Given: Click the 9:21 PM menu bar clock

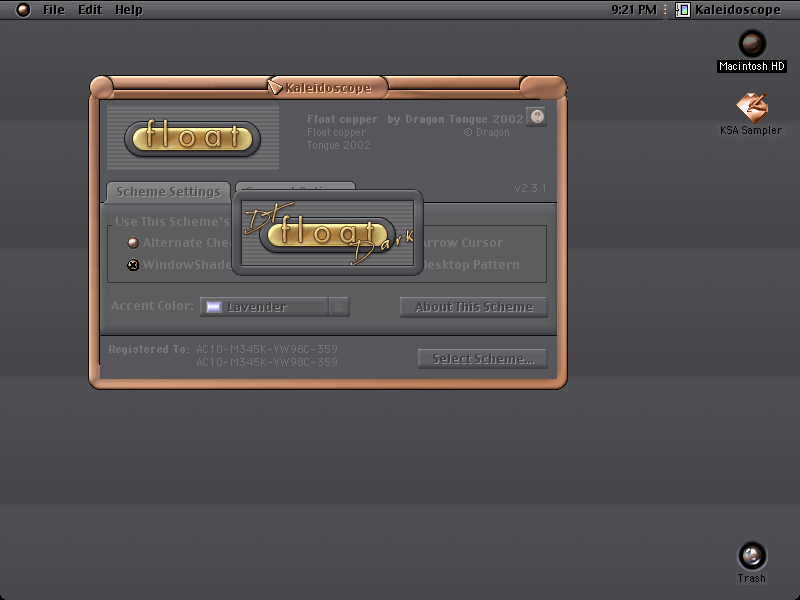Looking at the screenshot, I should point(634,10).
